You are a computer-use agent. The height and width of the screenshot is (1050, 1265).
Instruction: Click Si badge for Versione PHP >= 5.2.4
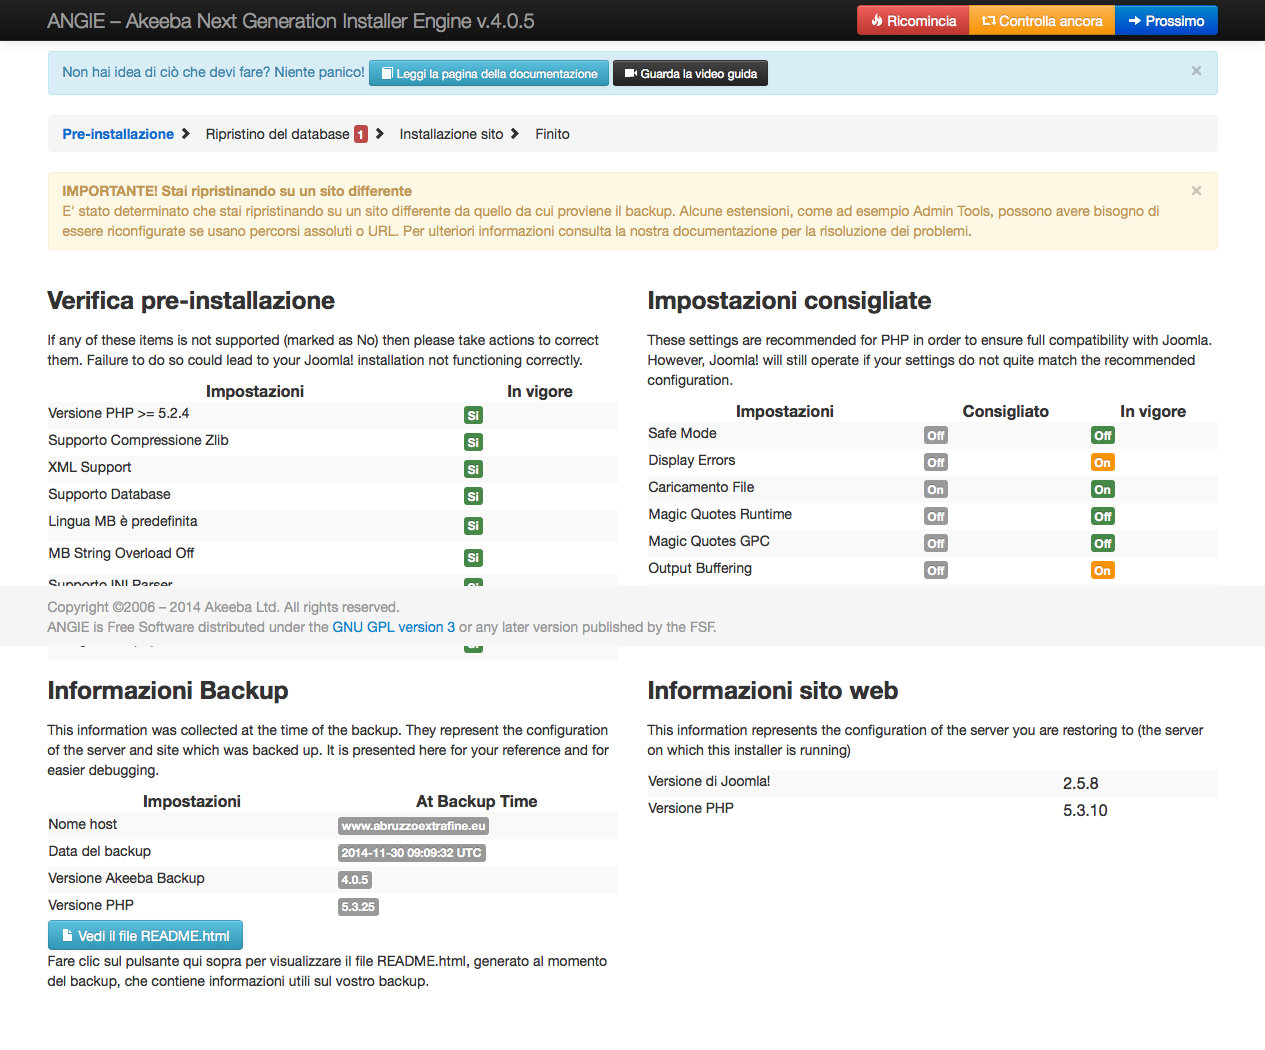473,415
